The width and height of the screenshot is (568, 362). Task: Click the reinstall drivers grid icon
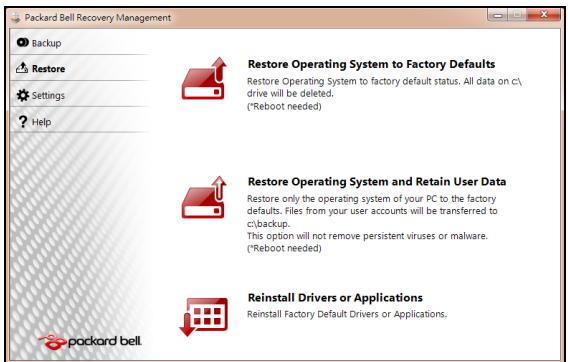(x=203, y=316)
